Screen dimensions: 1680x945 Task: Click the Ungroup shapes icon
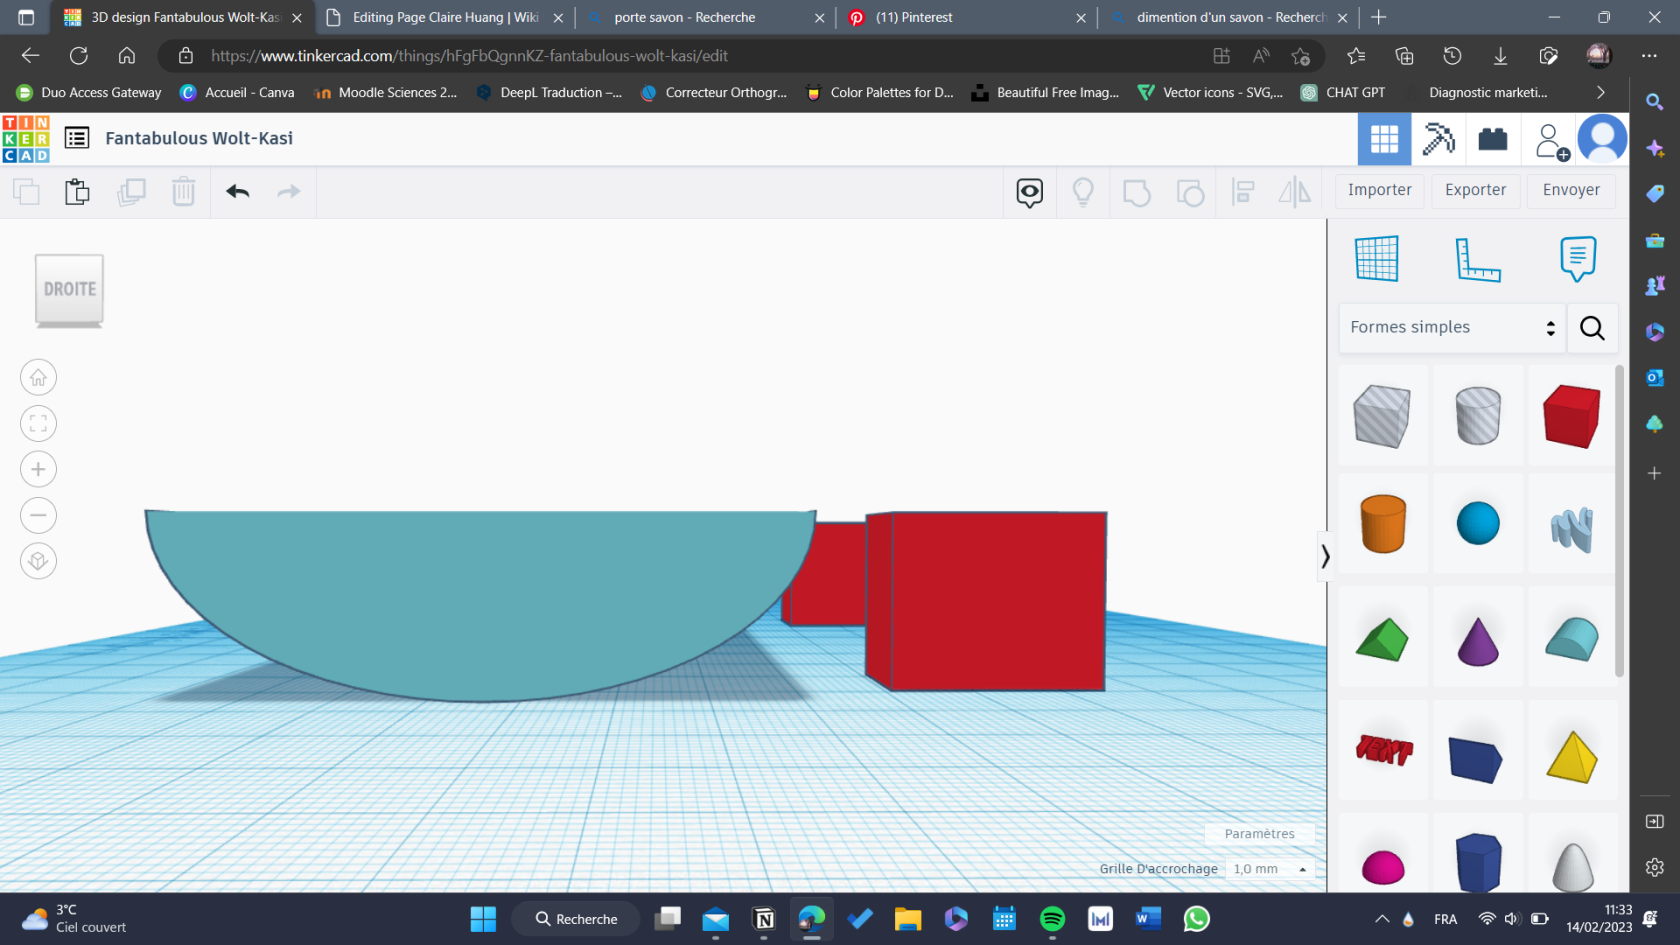[1190, 192]
